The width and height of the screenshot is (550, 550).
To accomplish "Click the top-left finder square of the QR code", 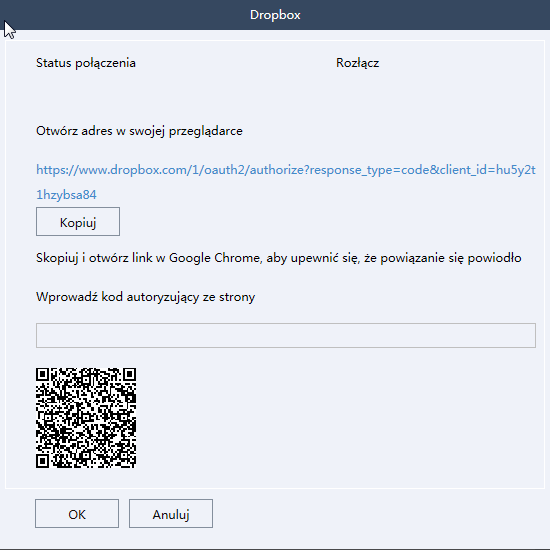I will (x=43, y=375).
